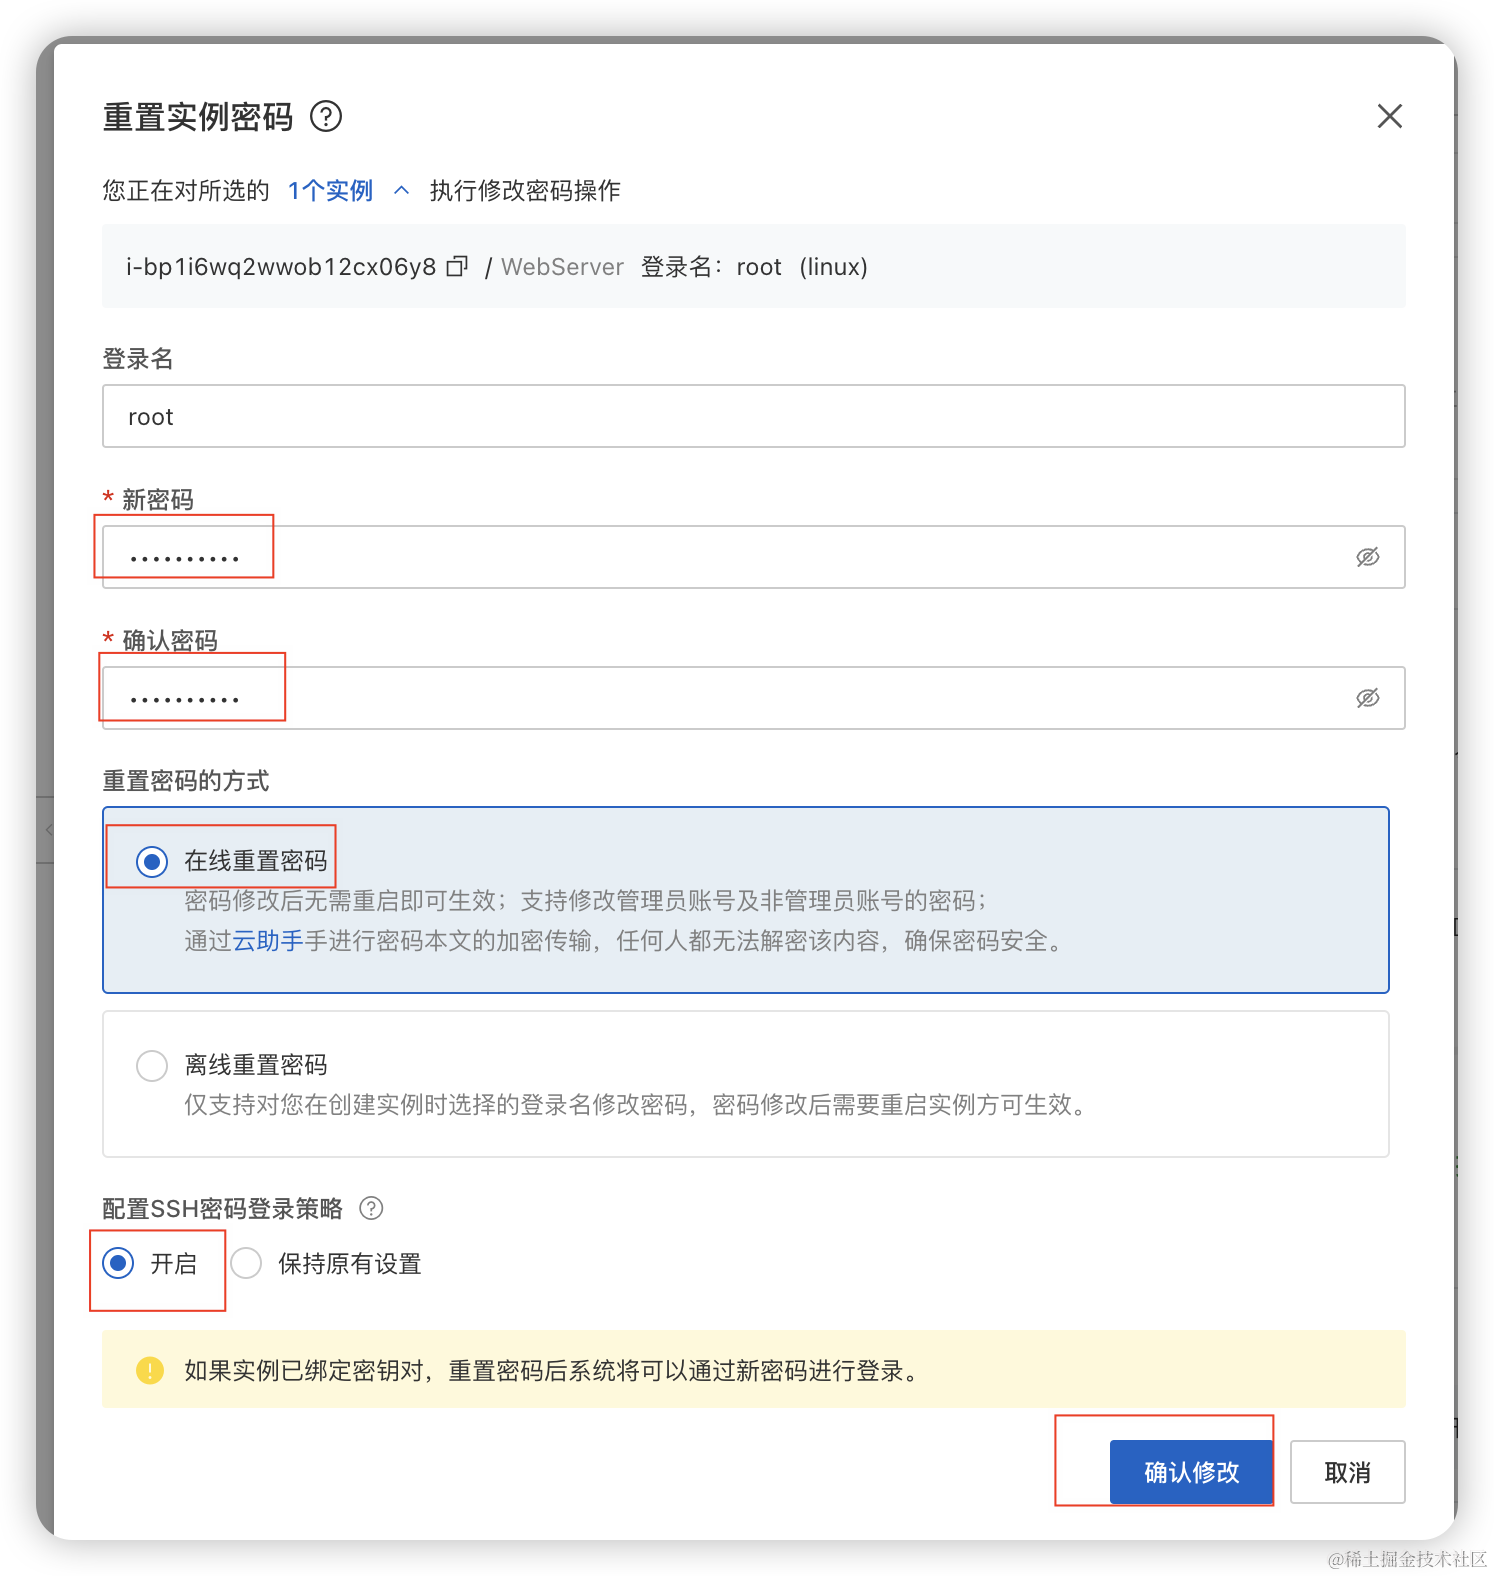This screenshot has height=1576, width=1494.
Task: Open help for 配置SSH密码登录策略
Action: coord(371,1209)
